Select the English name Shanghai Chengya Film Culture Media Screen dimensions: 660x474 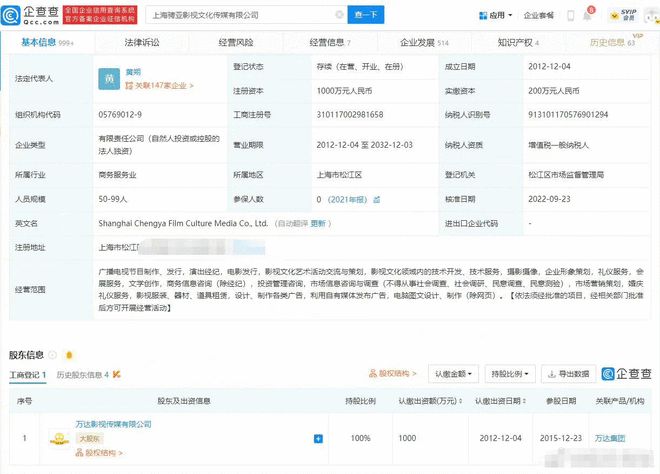[x=183, y=224]
